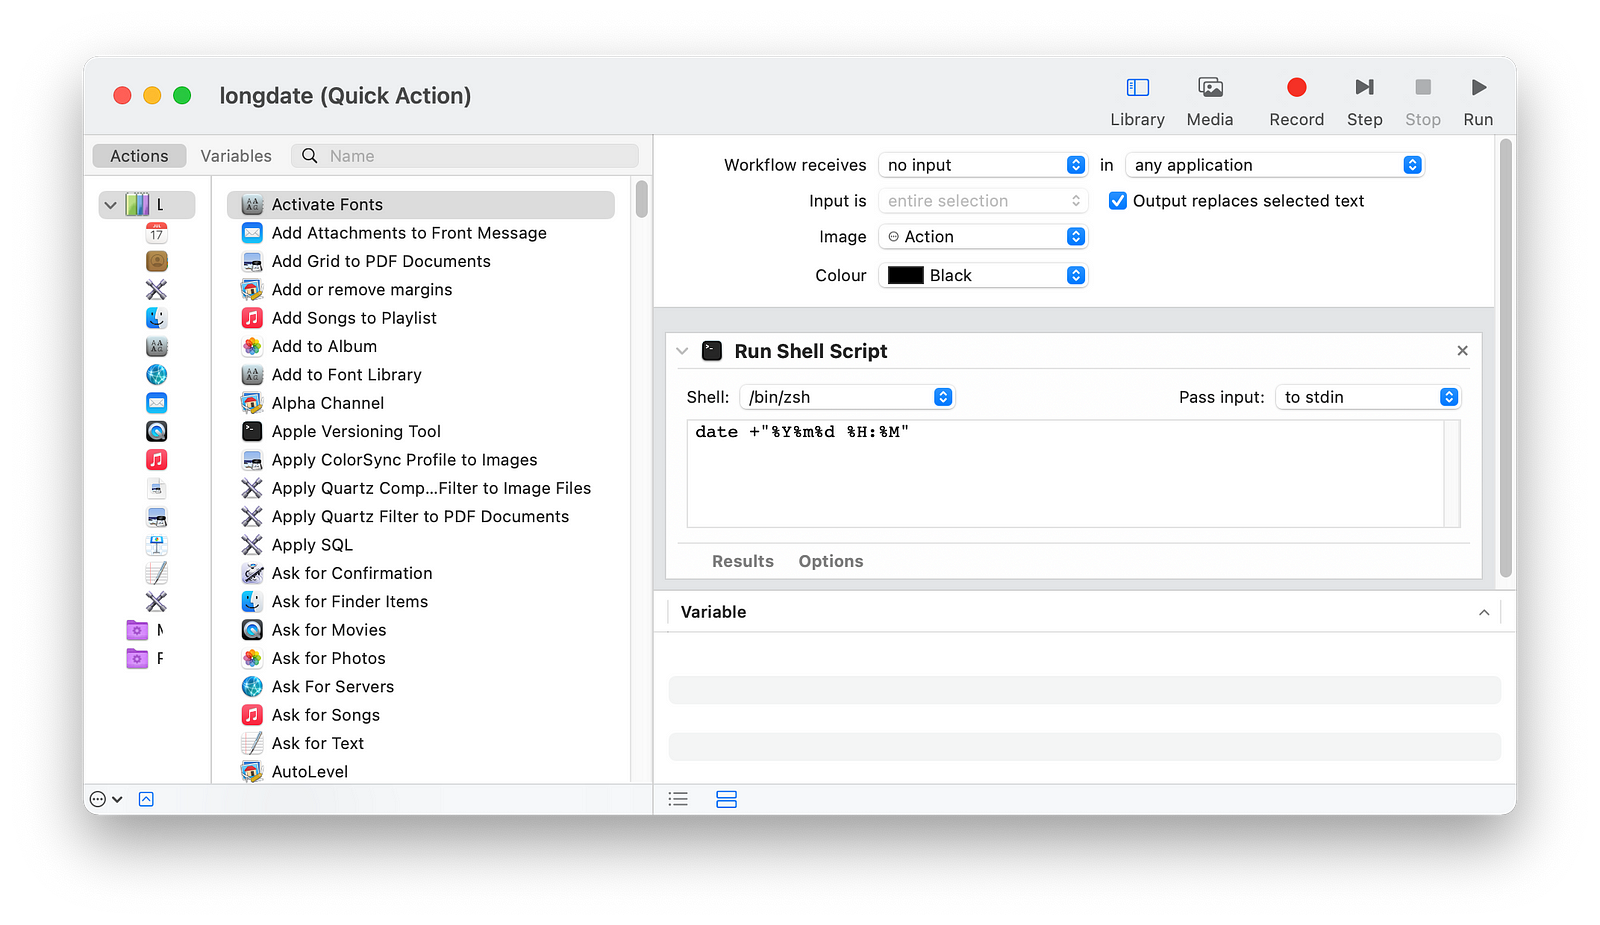
Task: Select the Calendar category in the sidebar
Action: click(157, 233)
